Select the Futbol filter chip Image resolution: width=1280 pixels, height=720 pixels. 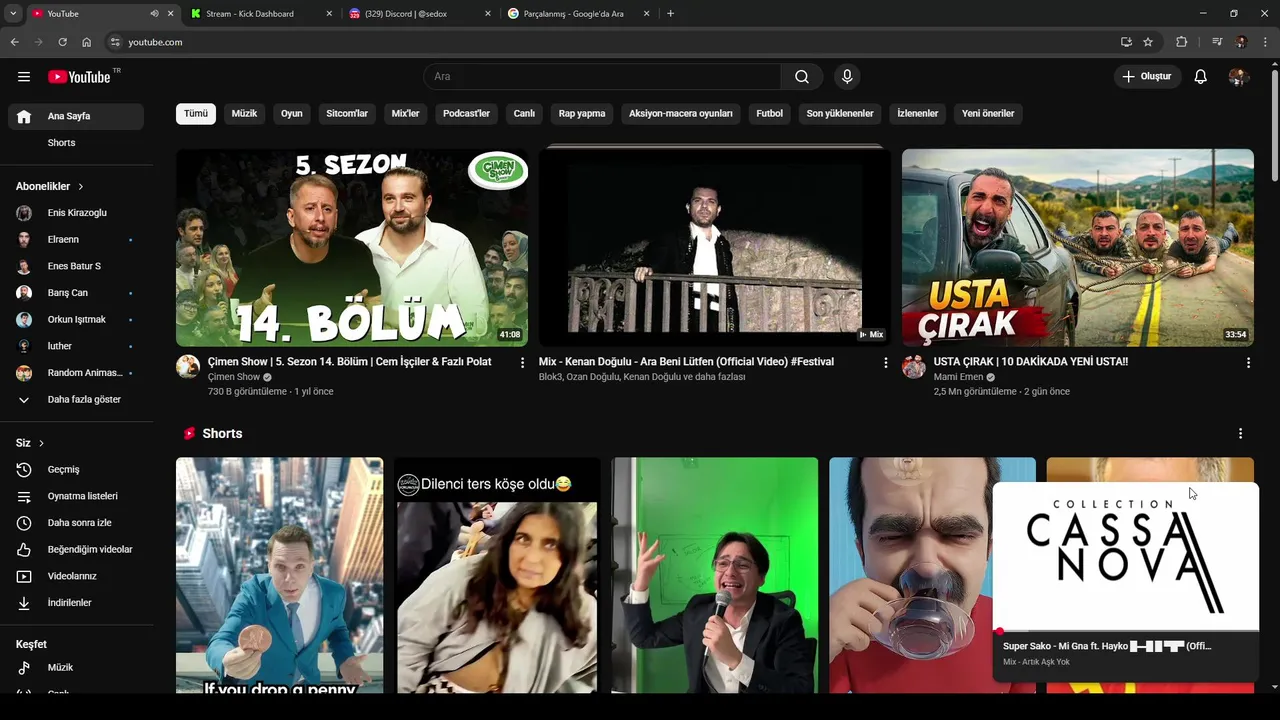coord(770,114)
